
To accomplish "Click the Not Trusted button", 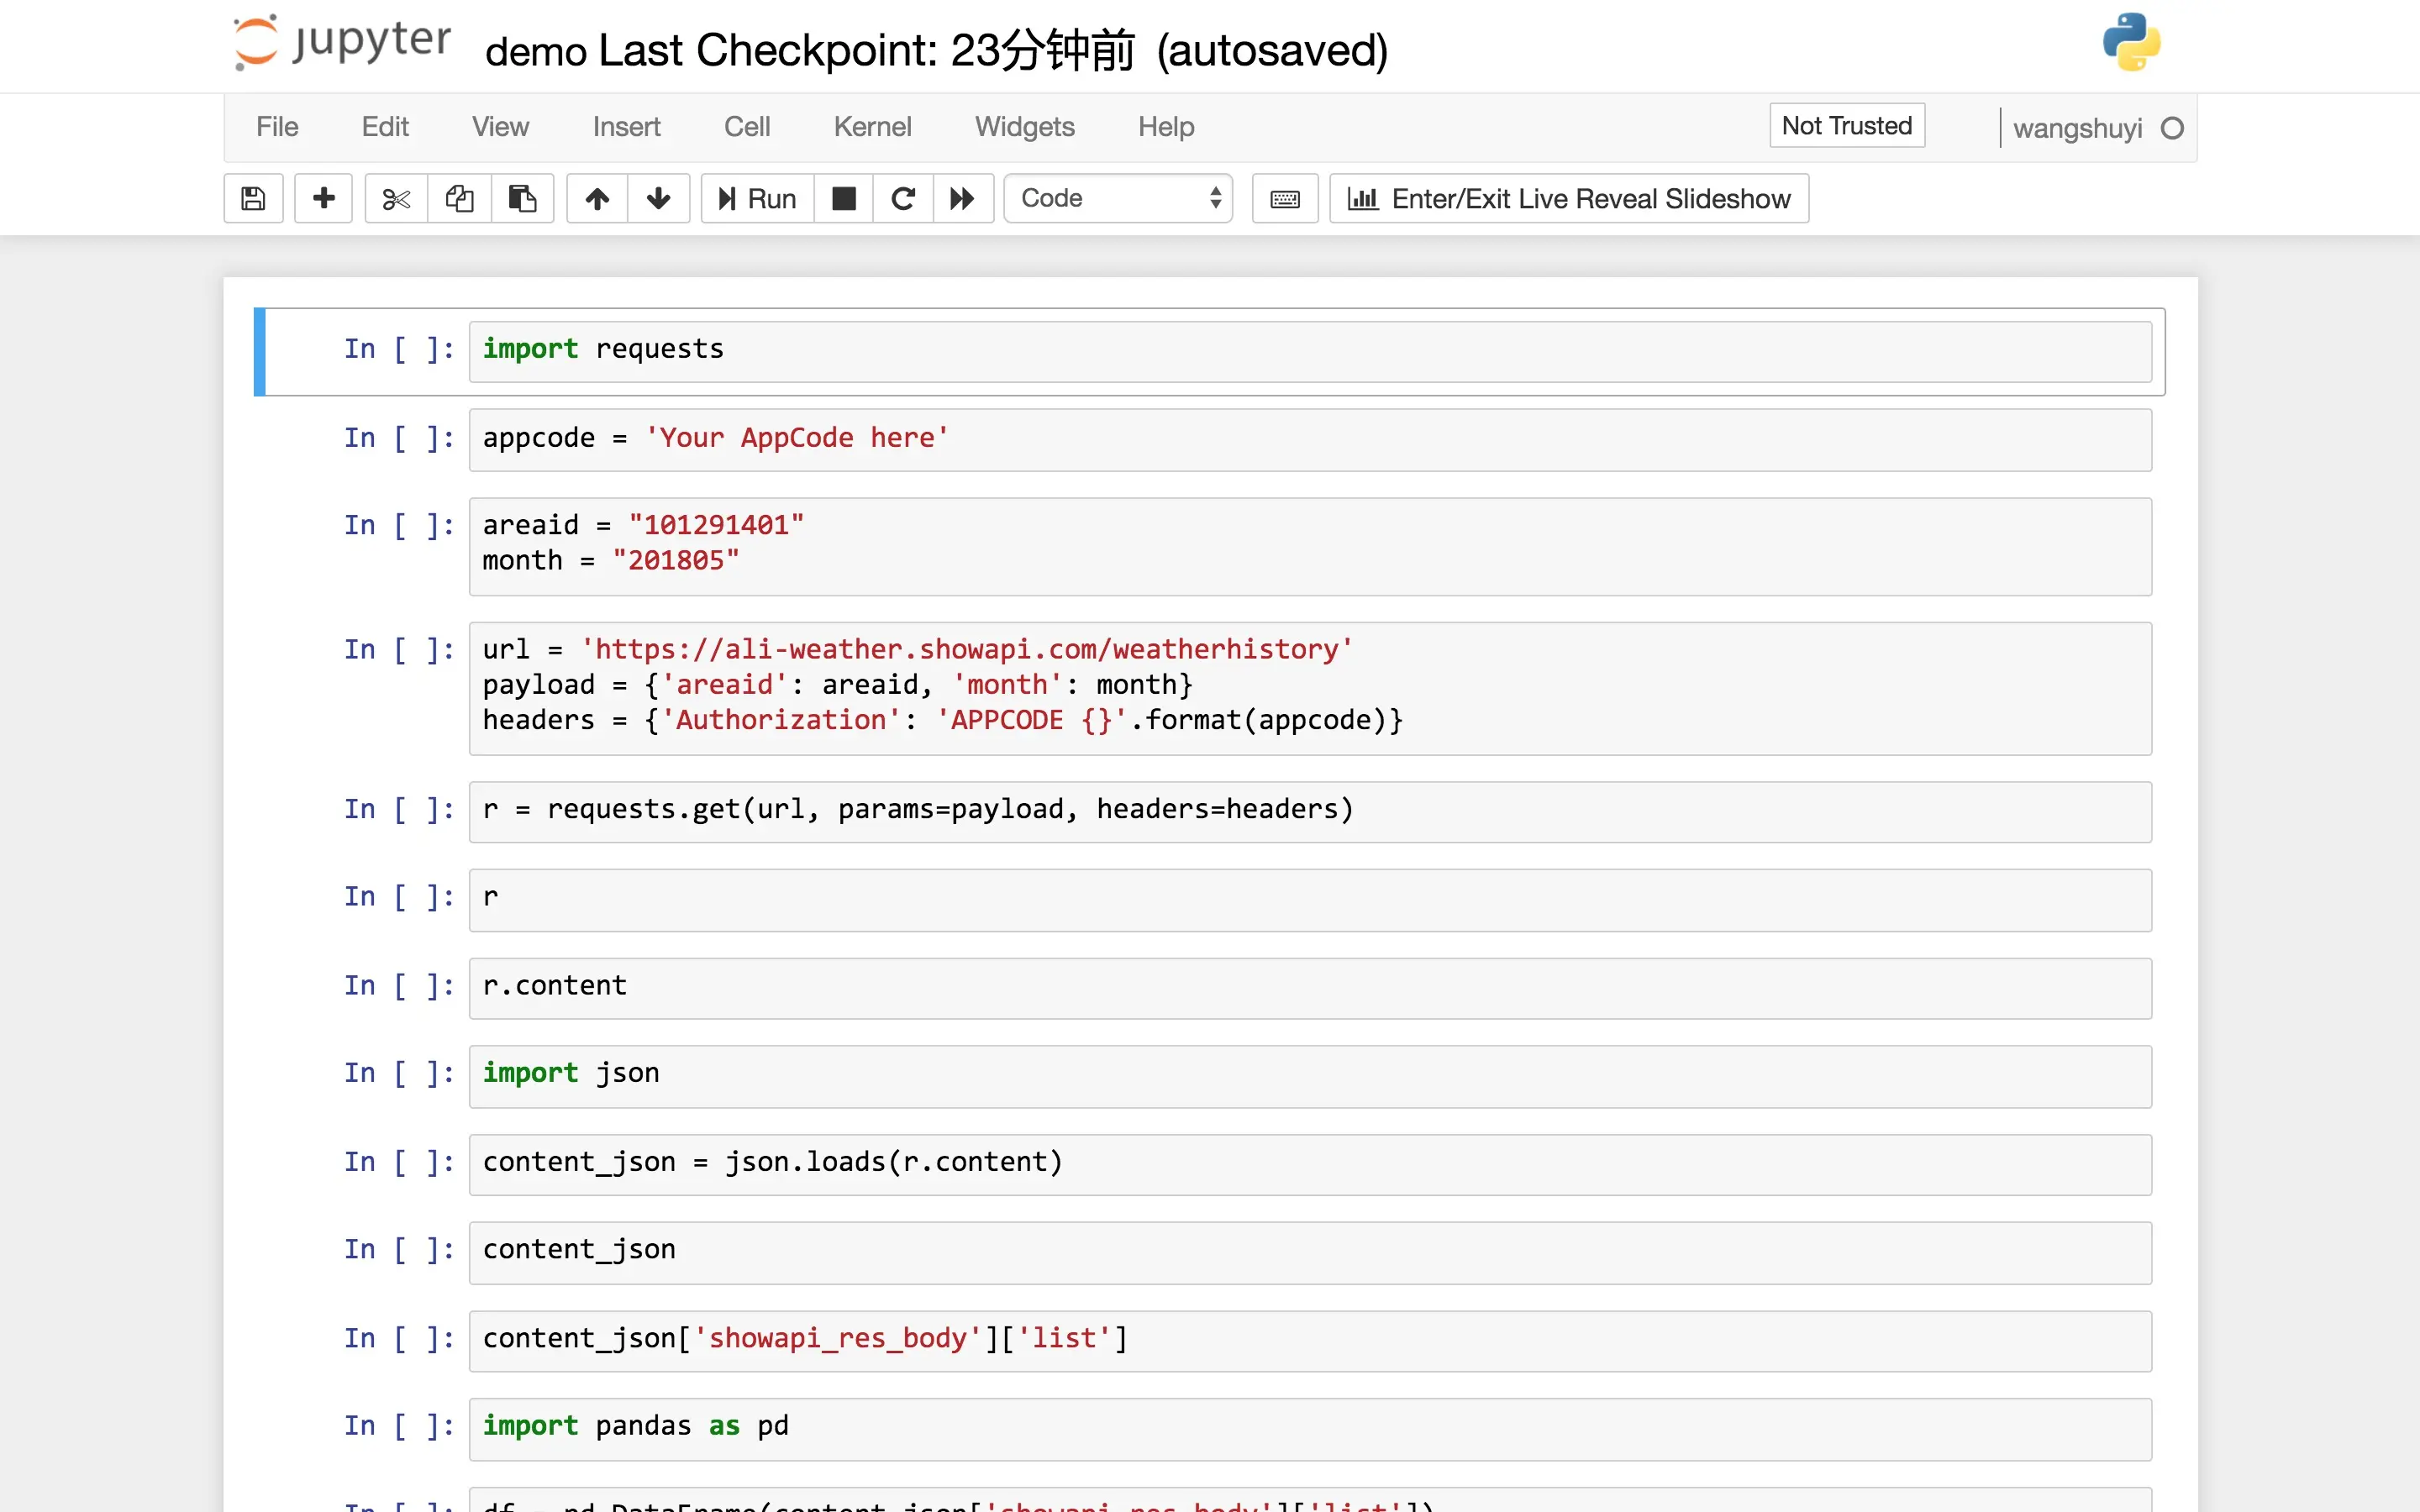I will coord(1846,125).
